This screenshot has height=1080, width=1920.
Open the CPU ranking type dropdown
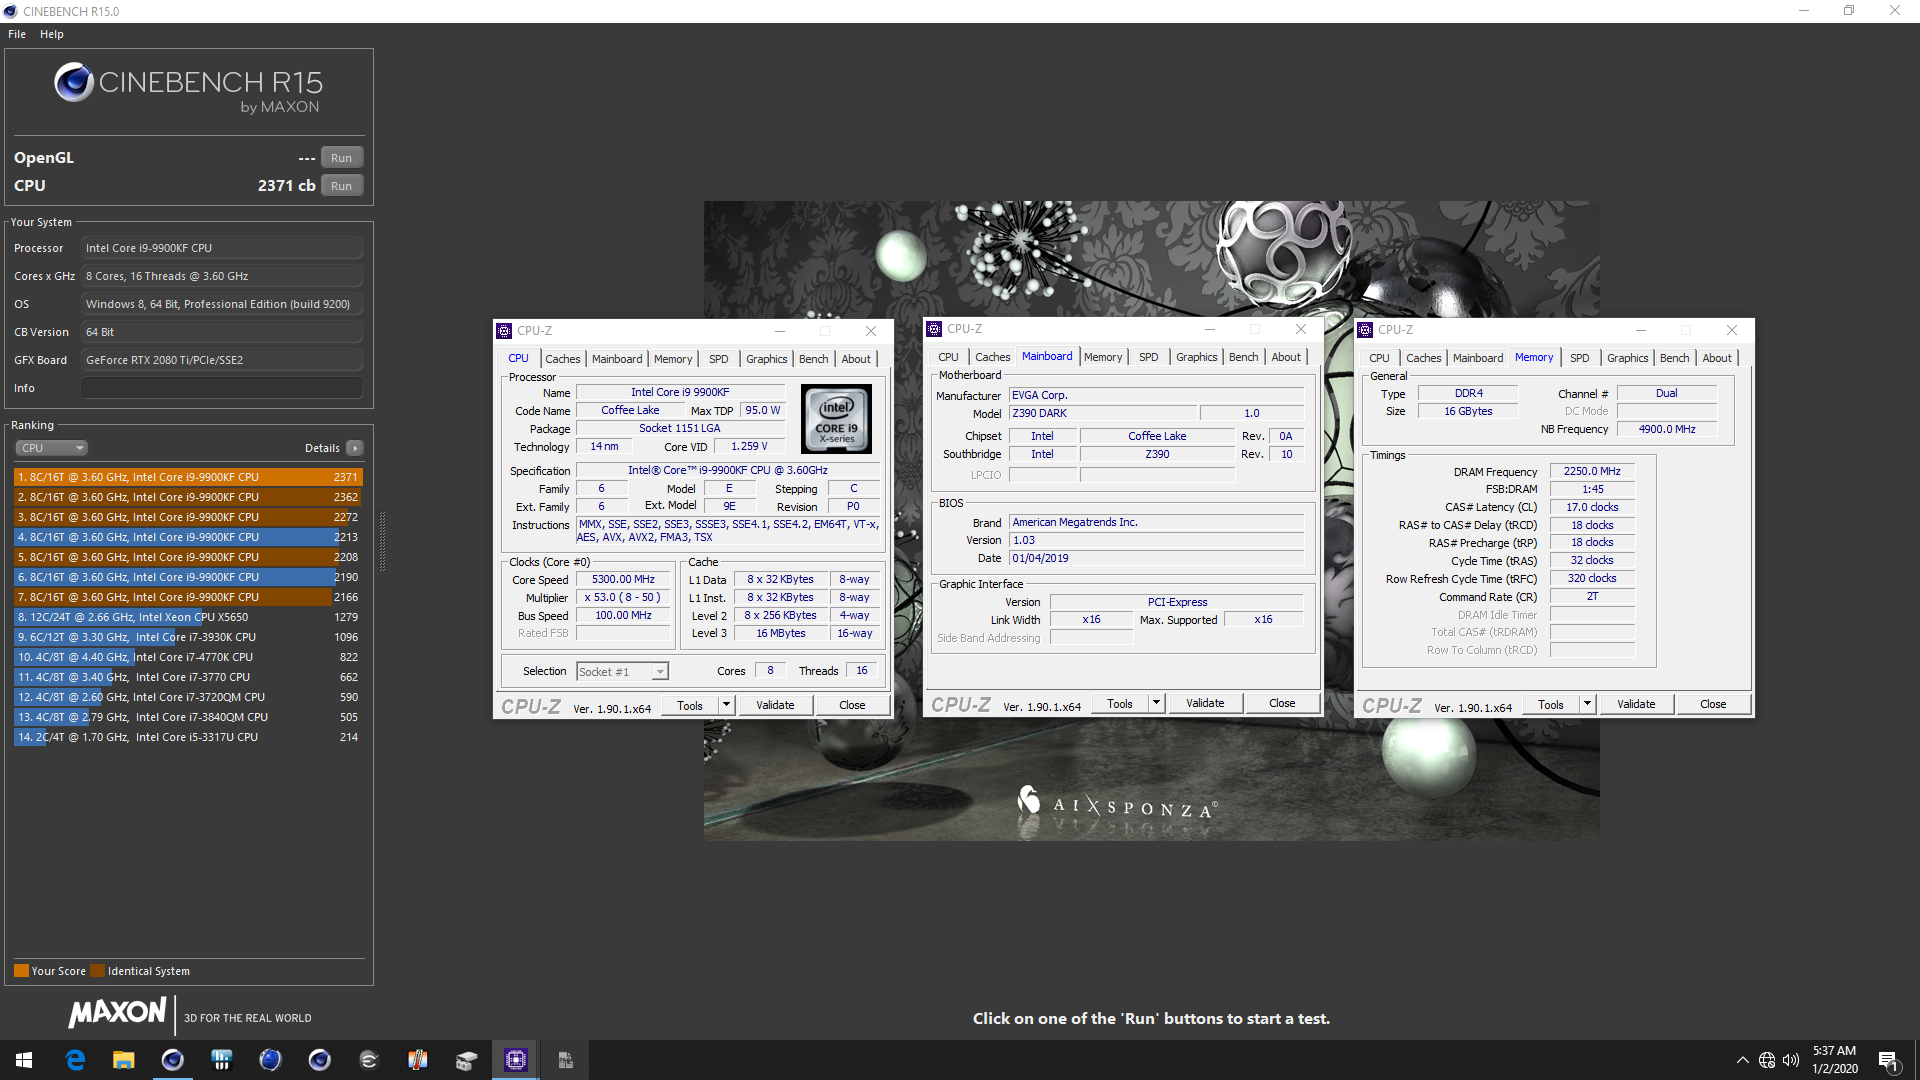tap(52, 448)
